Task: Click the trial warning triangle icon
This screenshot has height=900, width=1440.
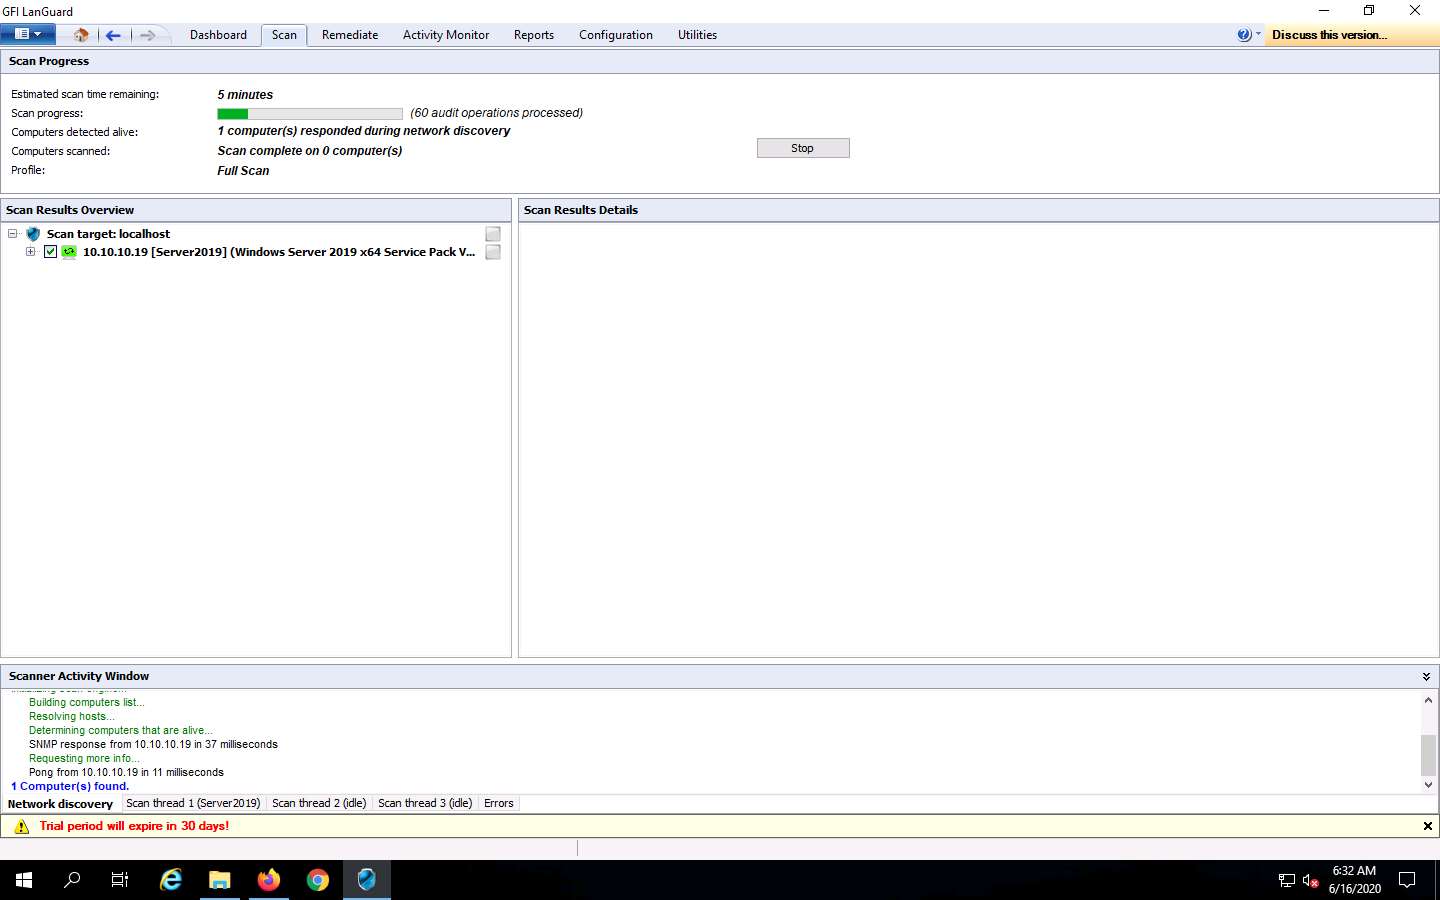Action: [x=22, y=826]
